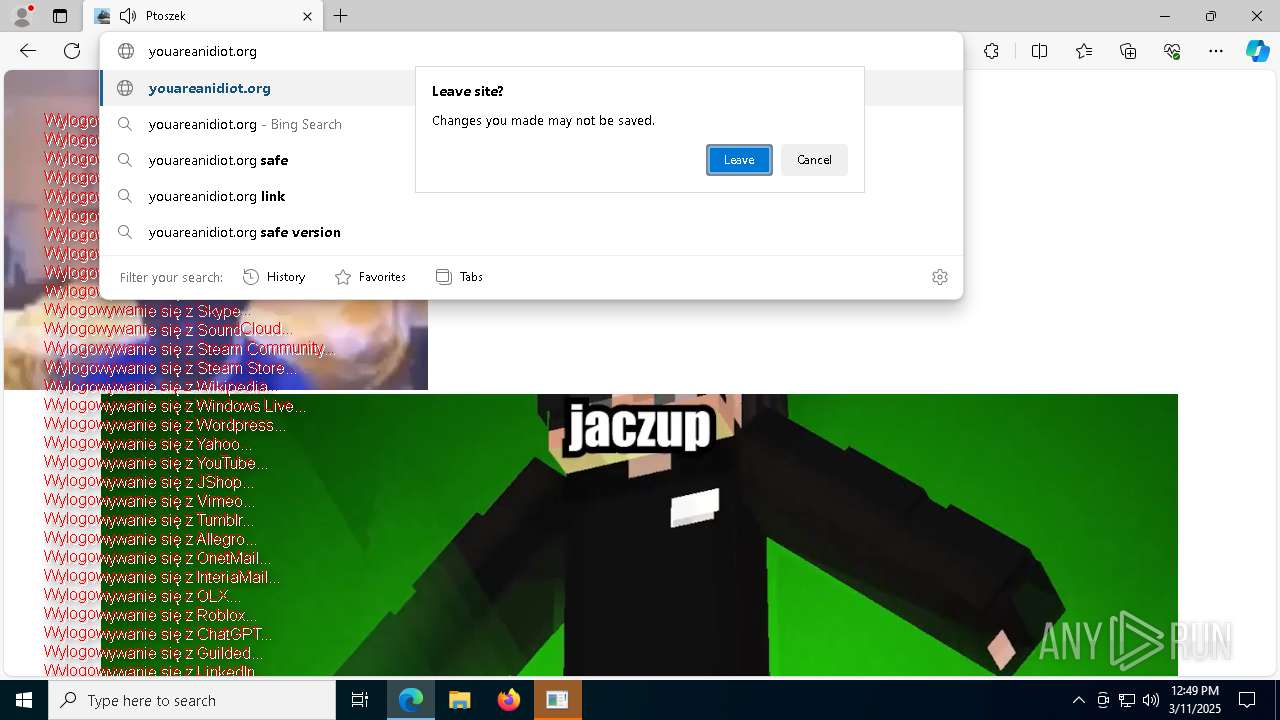Select the youareanidiot.org site suggestion

531,88
